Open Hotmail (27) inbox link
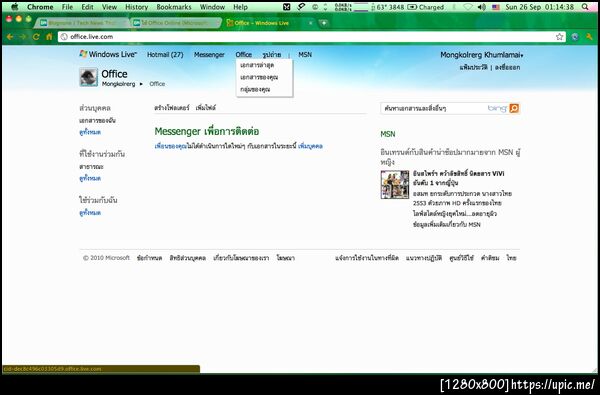The width and height of the screenshot is (600, 395). pyautogui.click(x=165, y=55)
